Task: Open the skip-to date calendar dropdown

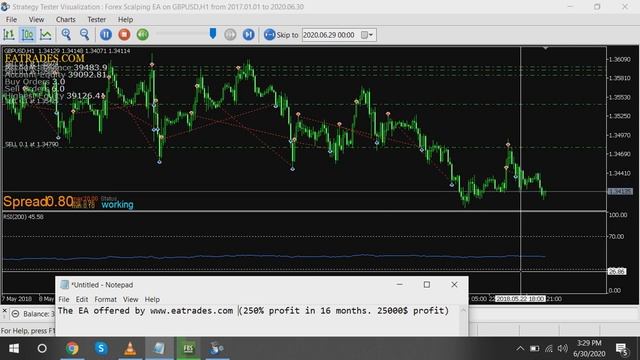Action: point(367,35)
